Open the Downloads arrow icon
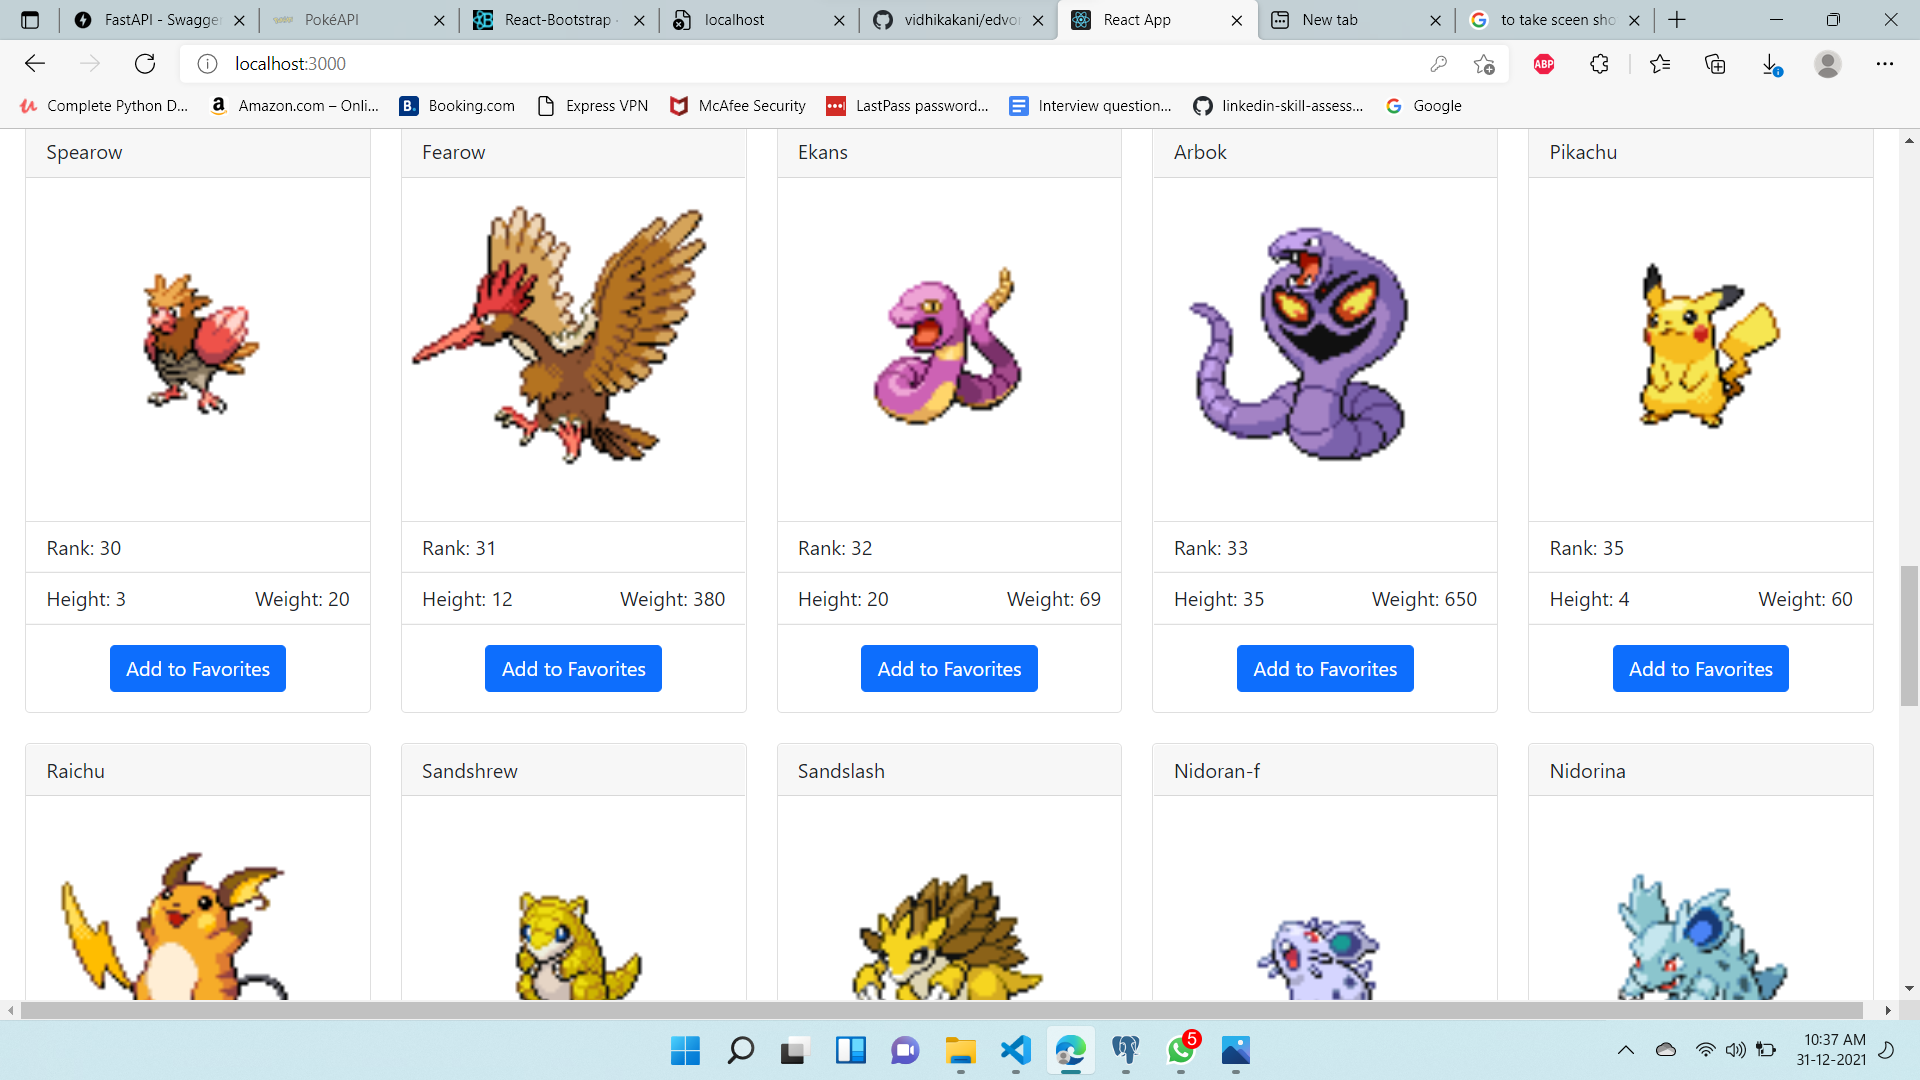The image size is (1920, 1080). 1770,64
